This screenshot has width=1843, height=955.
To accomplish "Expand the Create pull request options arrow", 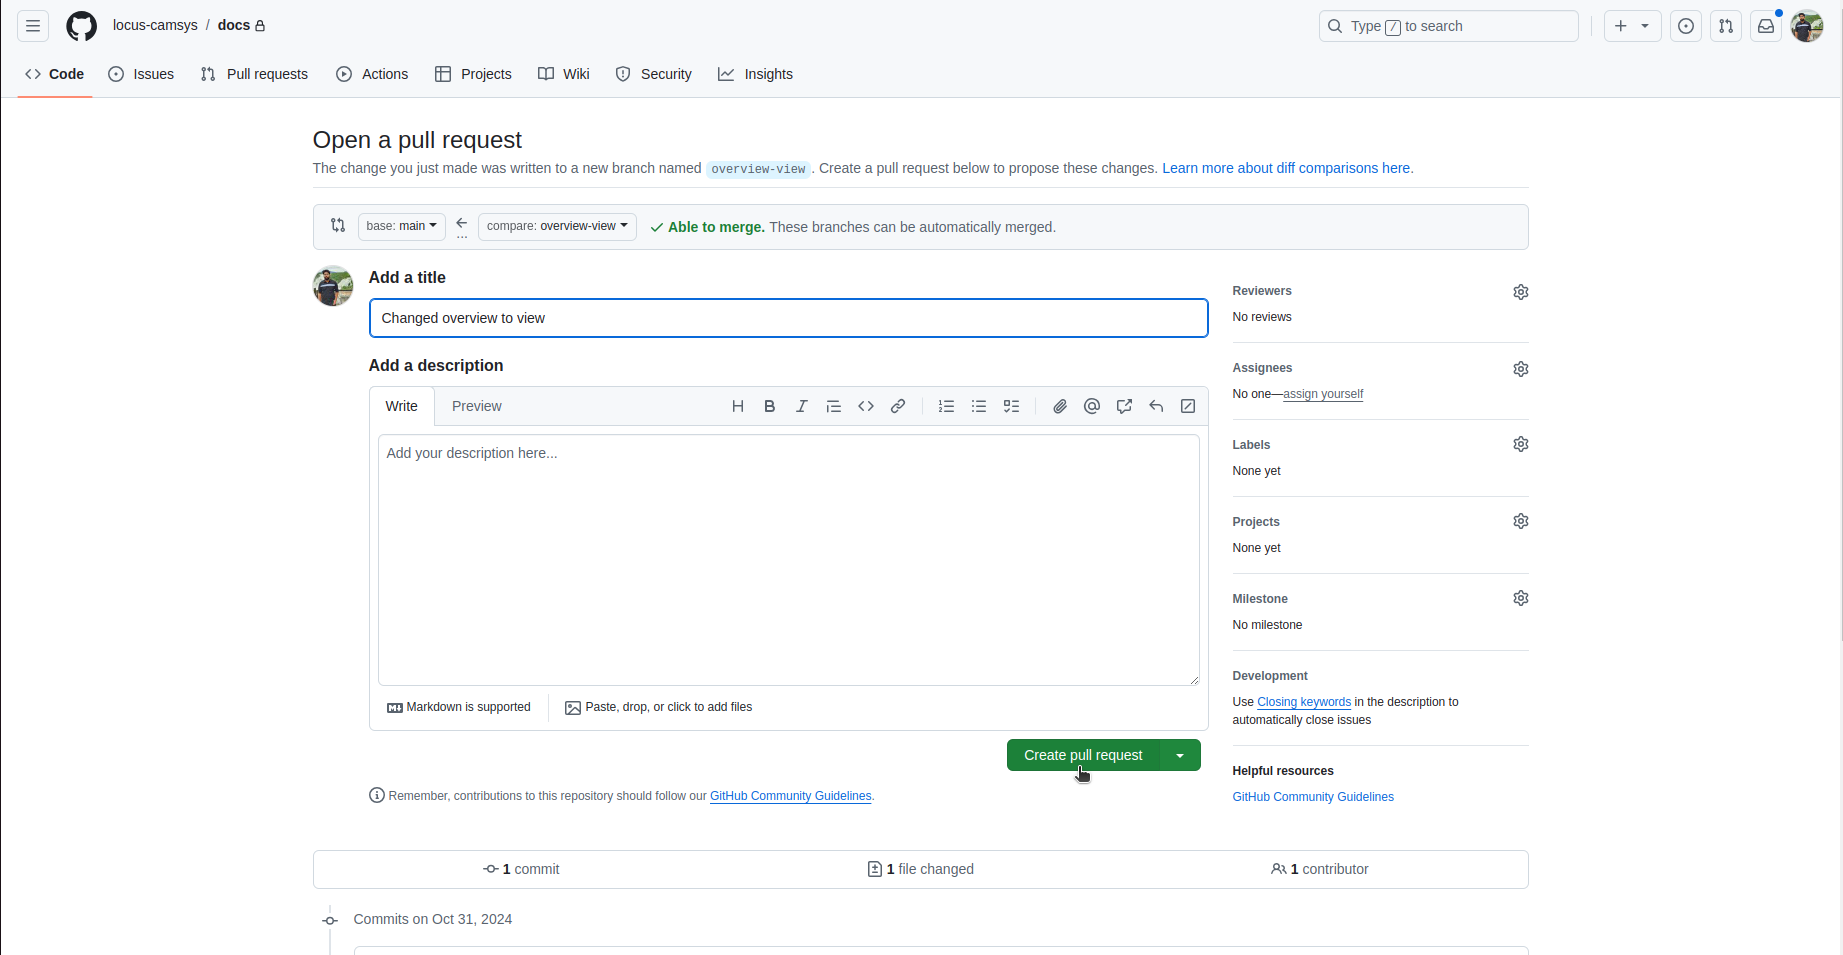I will pyautogui.click(x=1180, y=755).
